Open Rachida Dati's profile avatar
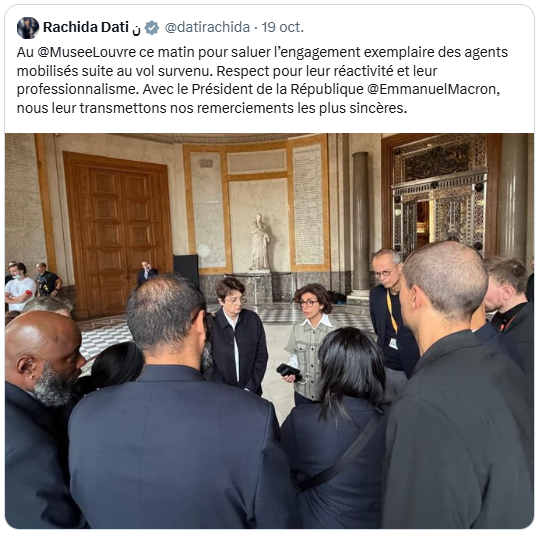 (28, 28)
